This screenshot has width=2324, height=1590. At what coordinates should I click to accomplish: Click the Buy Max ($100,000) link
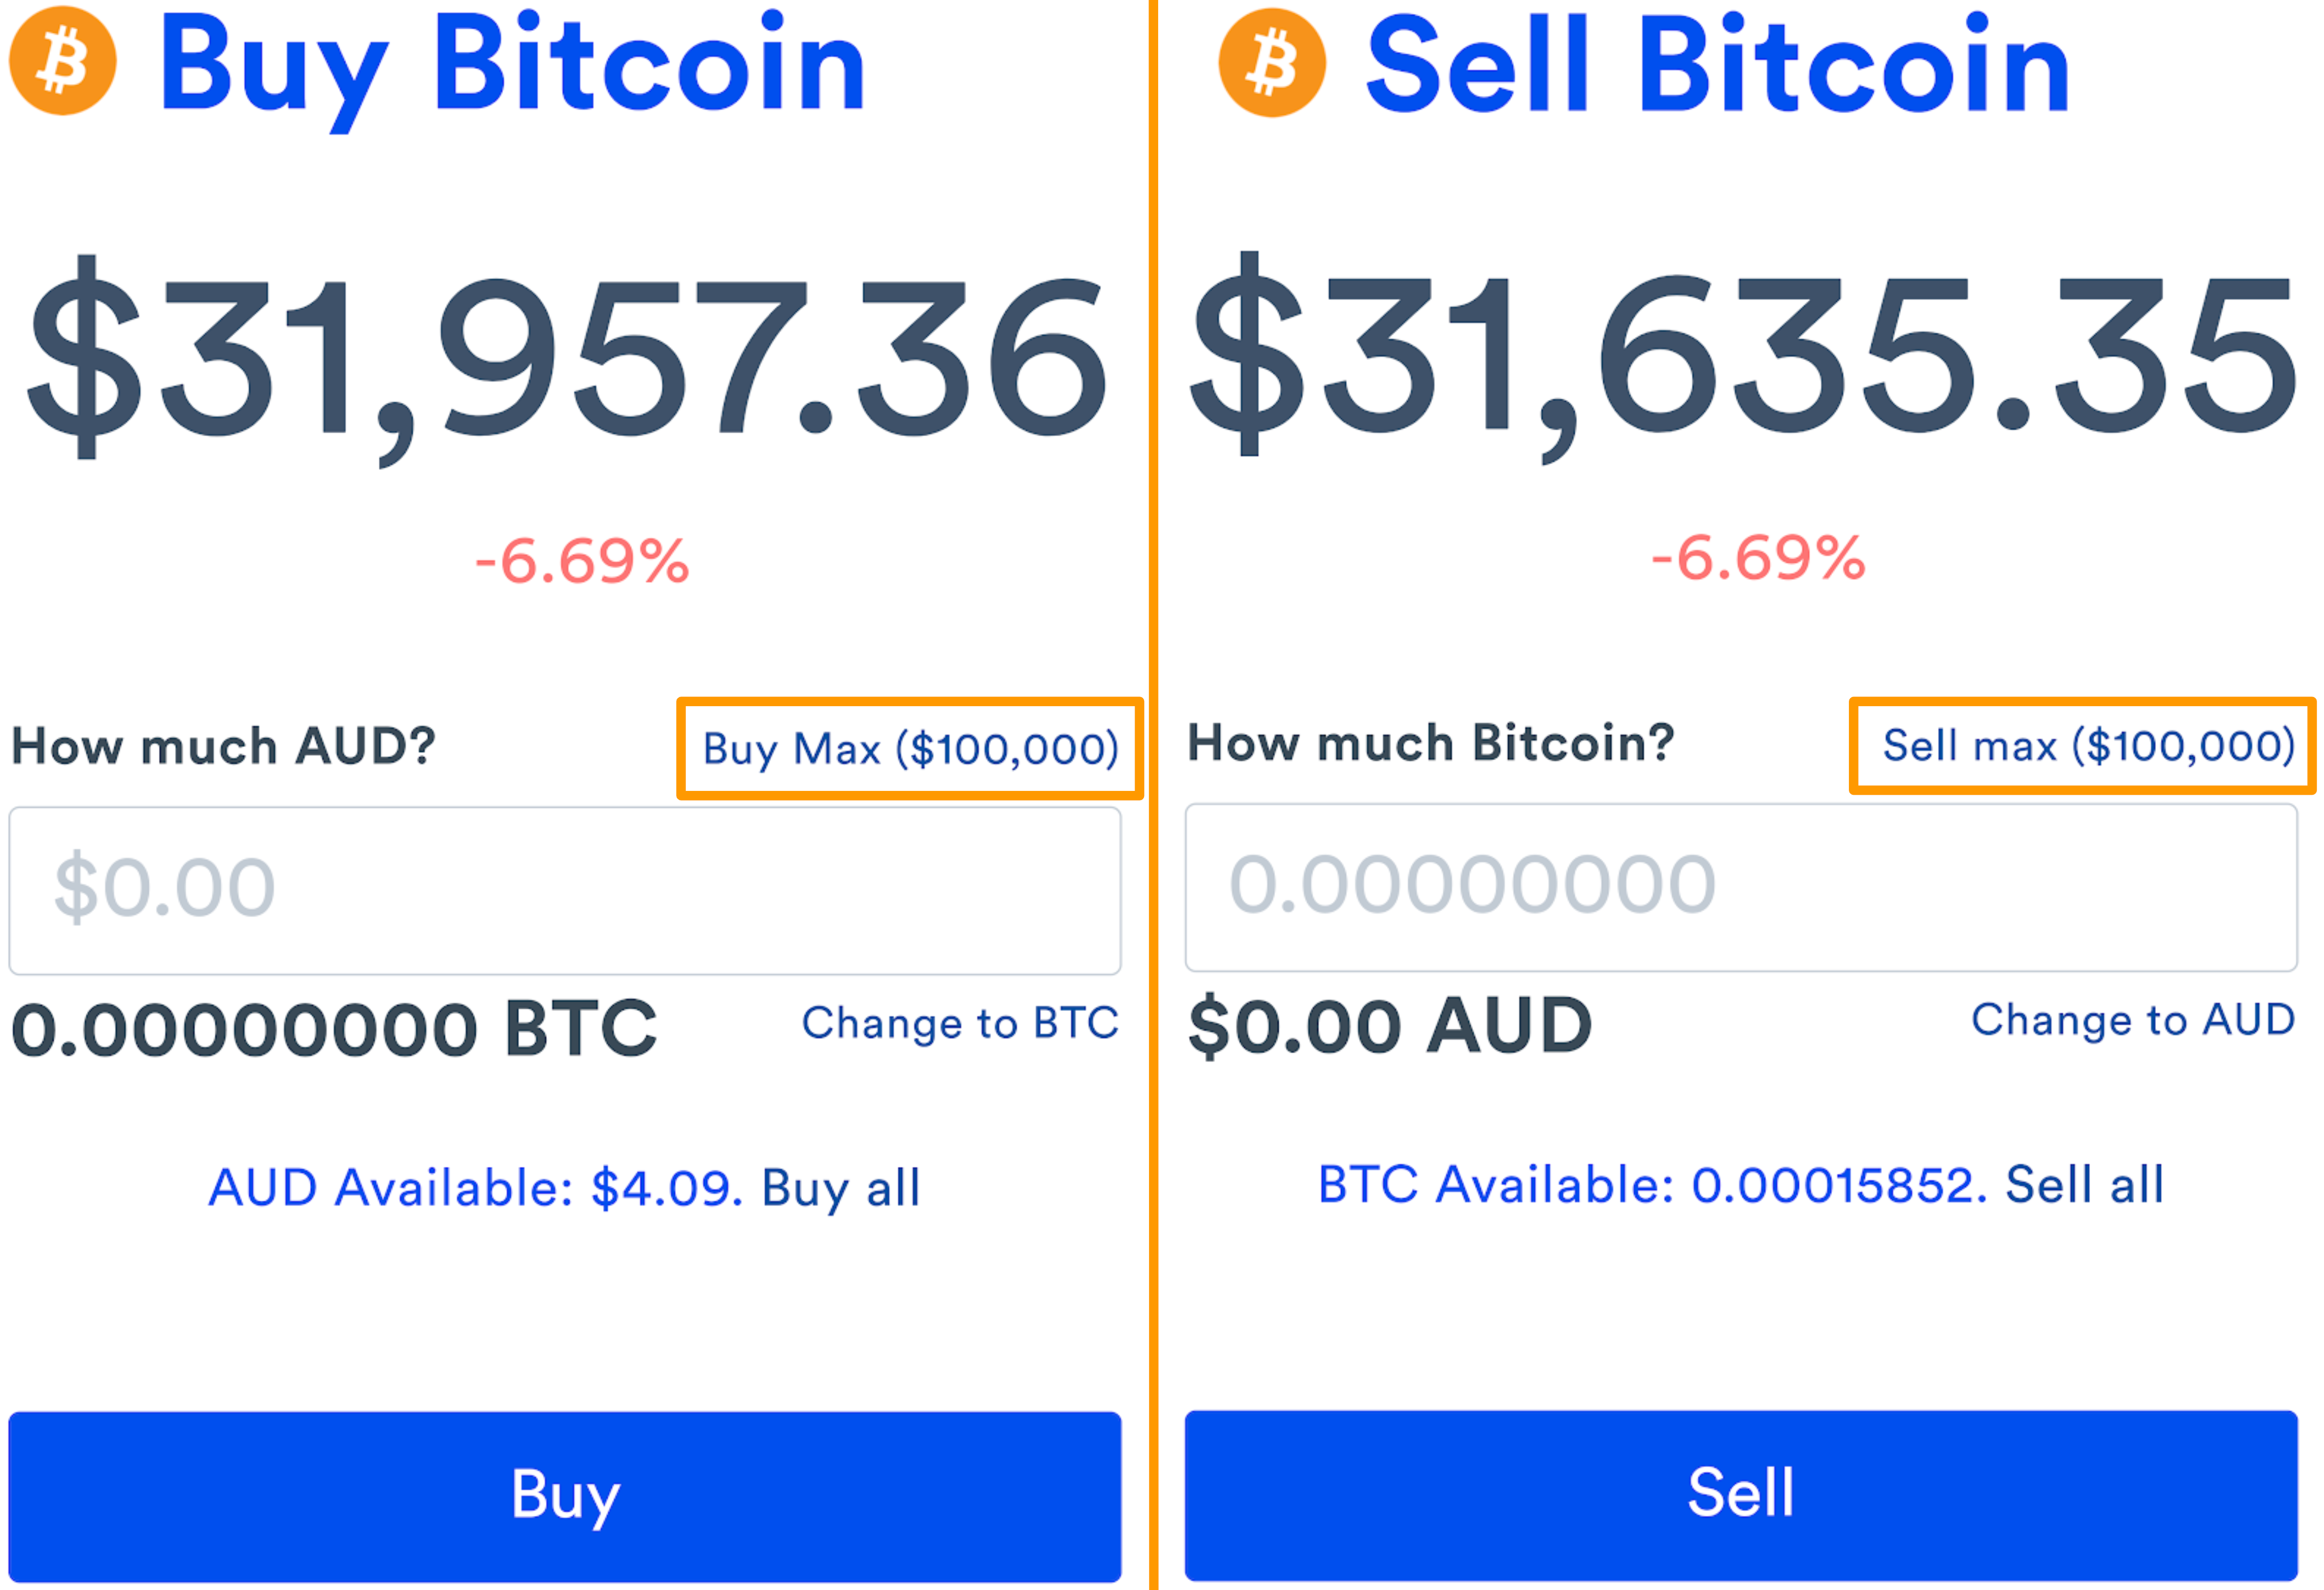click(x=910, y=749)
